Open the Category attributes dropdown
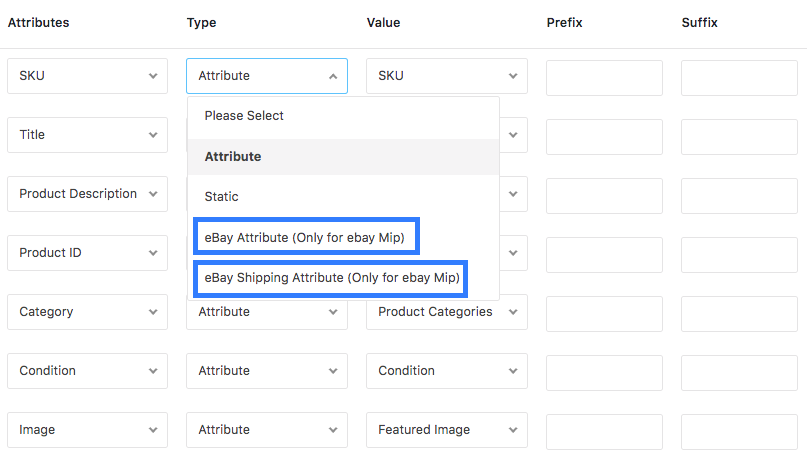The image size is (807, 460). coord(87,312)
